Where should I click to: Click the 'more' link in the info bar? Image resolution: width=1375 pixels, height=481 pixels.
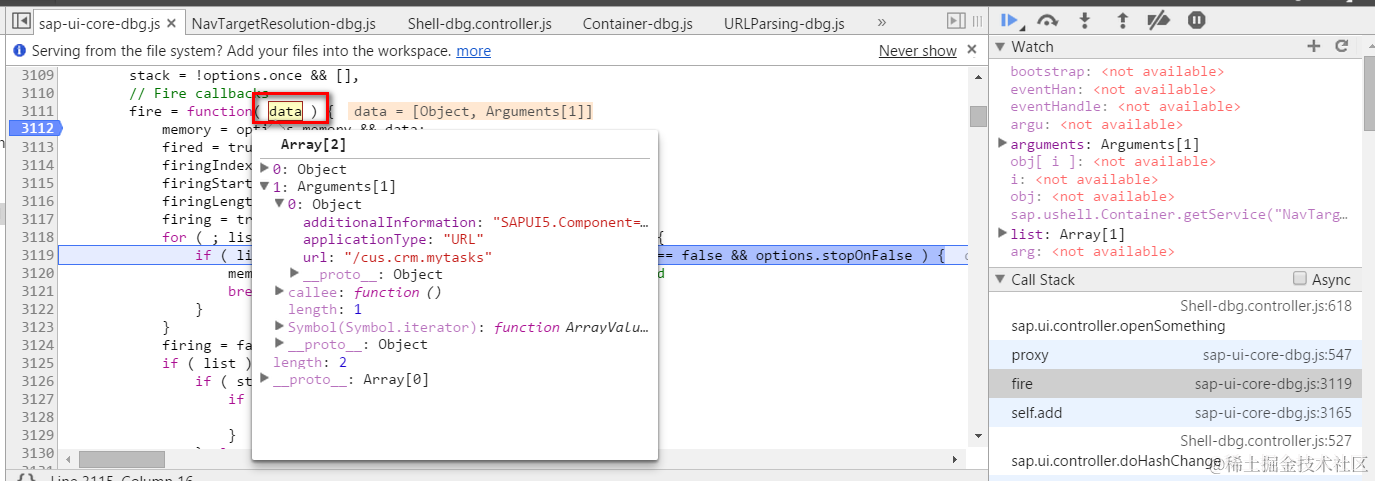(x=474, y=50)
